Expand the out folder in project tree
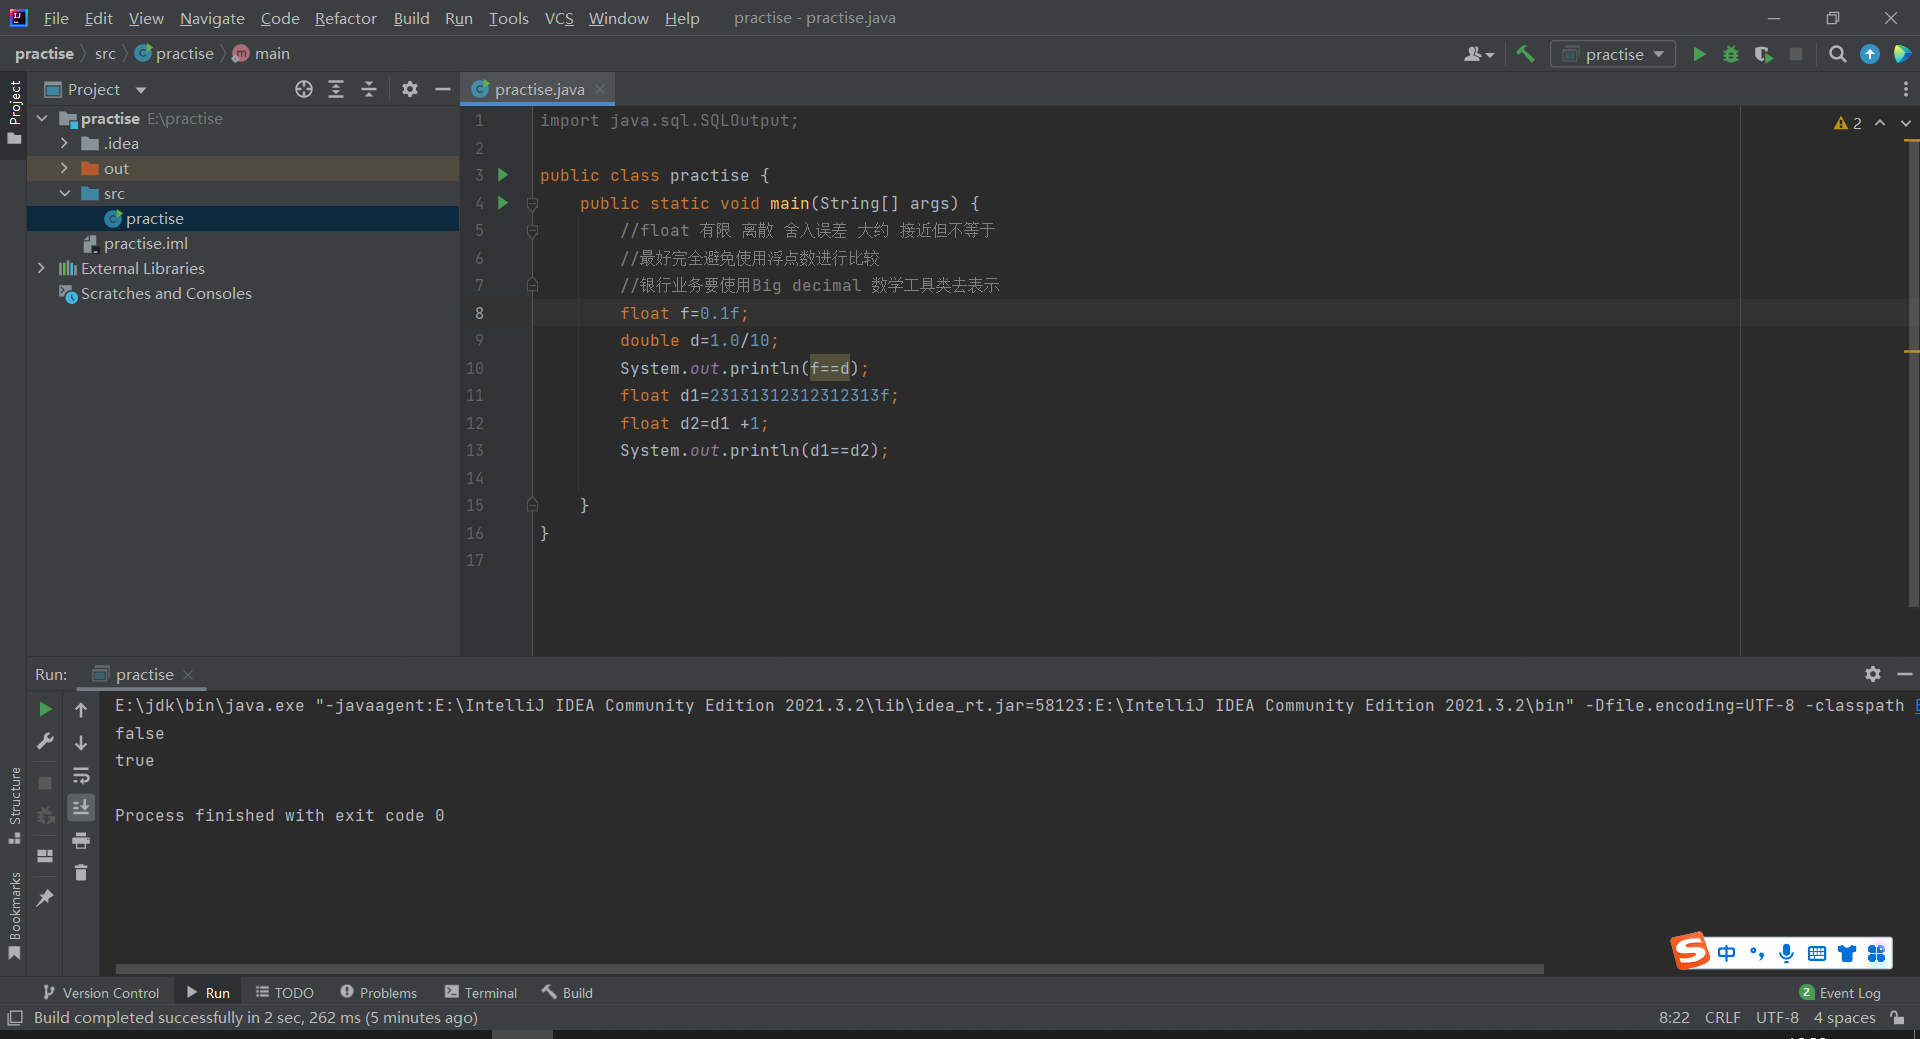 pyautogui.click(x=65, y=168)
